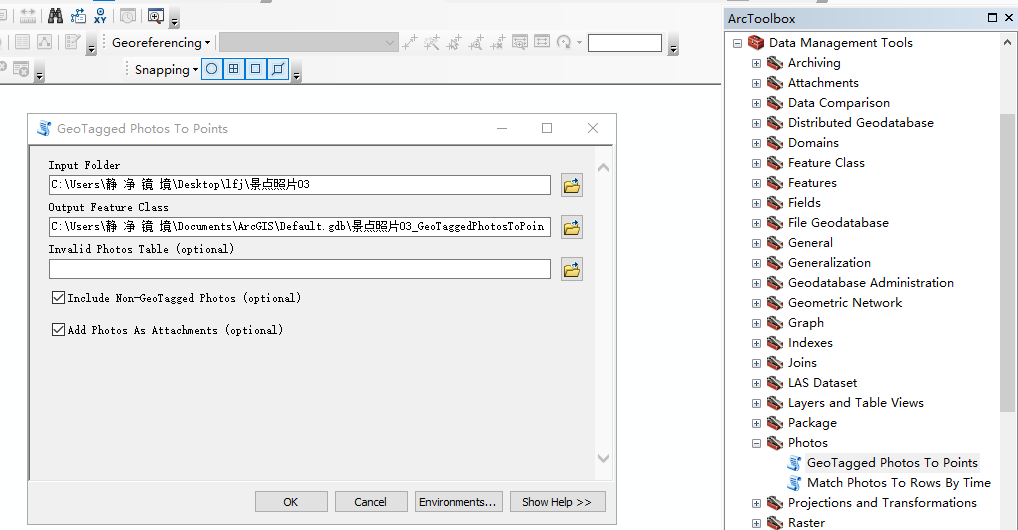The width and height of the screenshot is (1018, 530).
Task: Toggle Point Snapping circle icon
Action: (x=212, y=69)
